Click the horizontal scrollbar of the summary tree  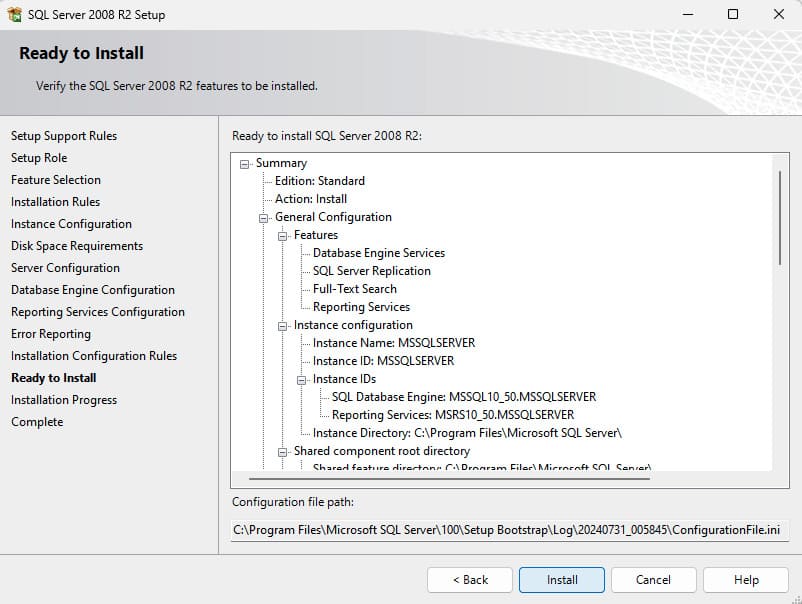pos(450,479)
